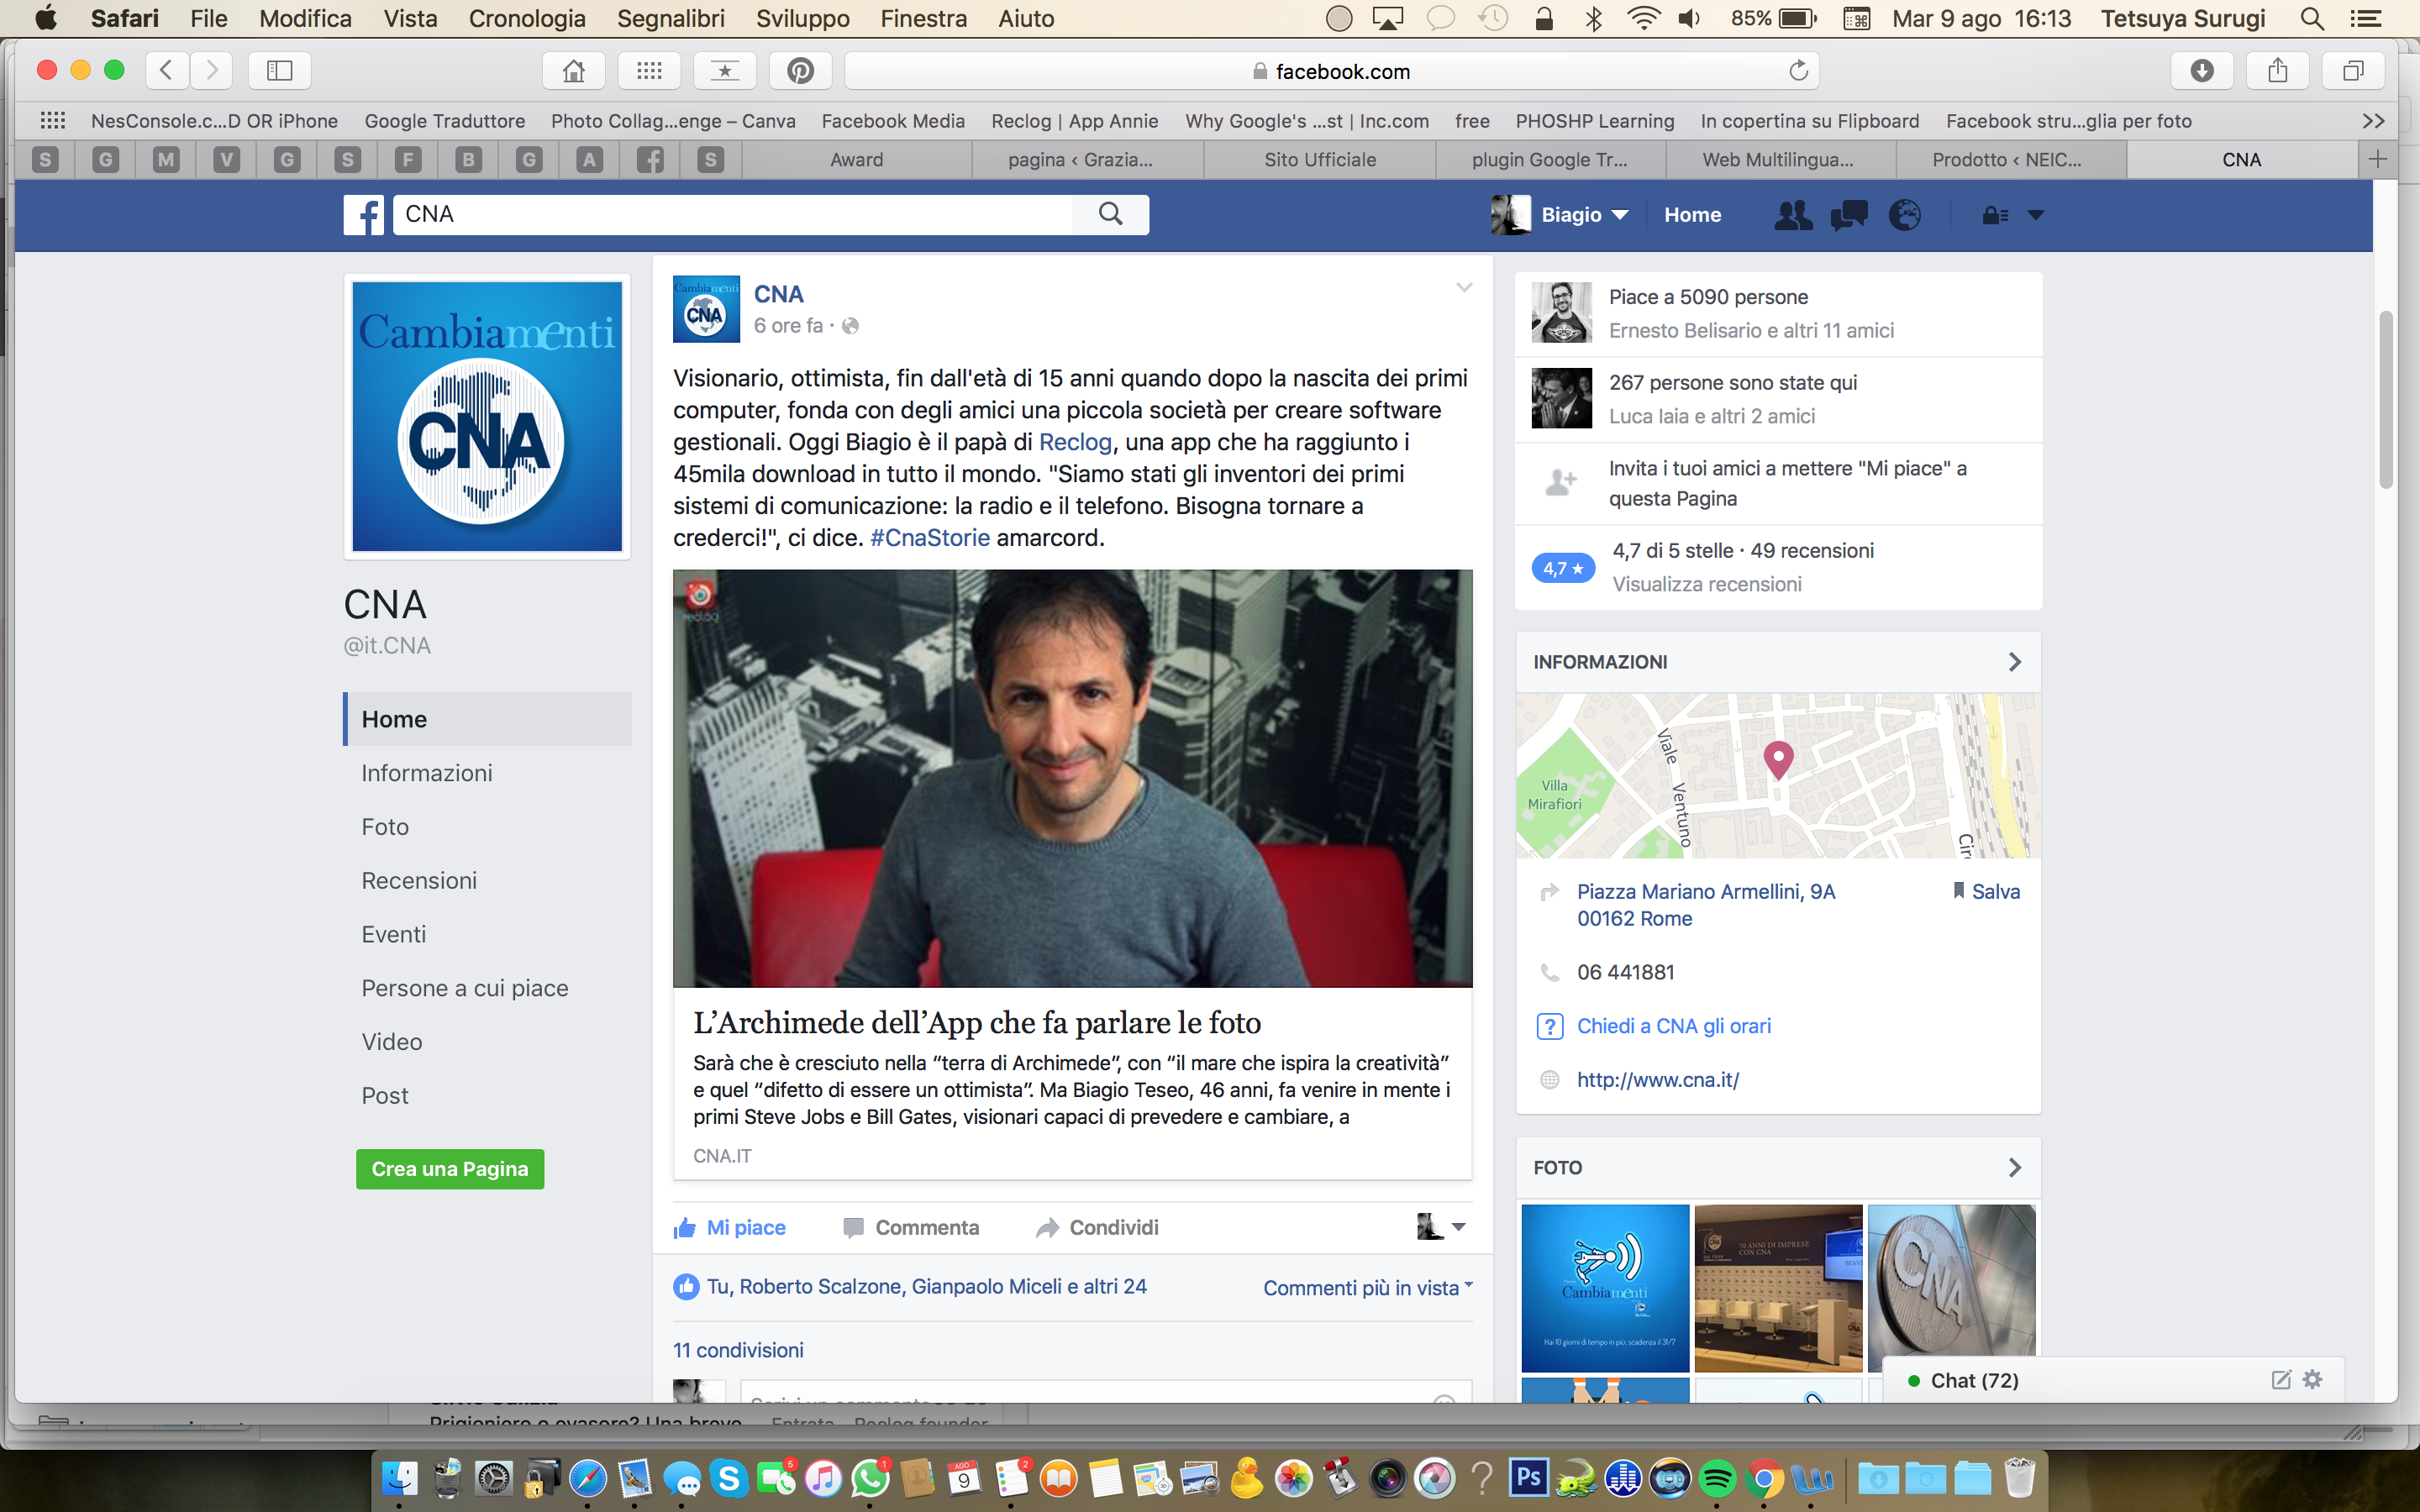Expand the INFORMAZIONI section chevron
This screenshot has width=2420, height=1512.
pos(2014,662)
